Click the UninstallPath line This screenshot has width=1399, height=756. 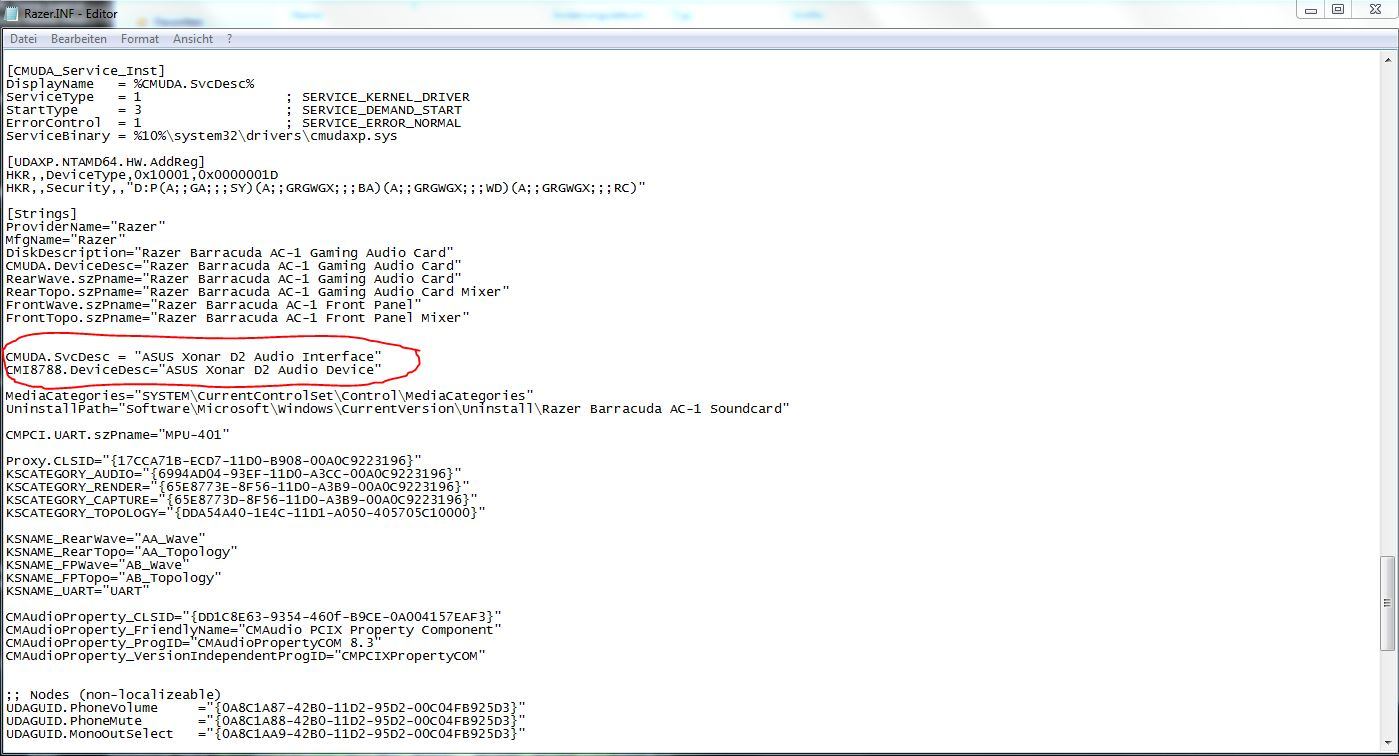pyautogui.click(x=397, y=409)
